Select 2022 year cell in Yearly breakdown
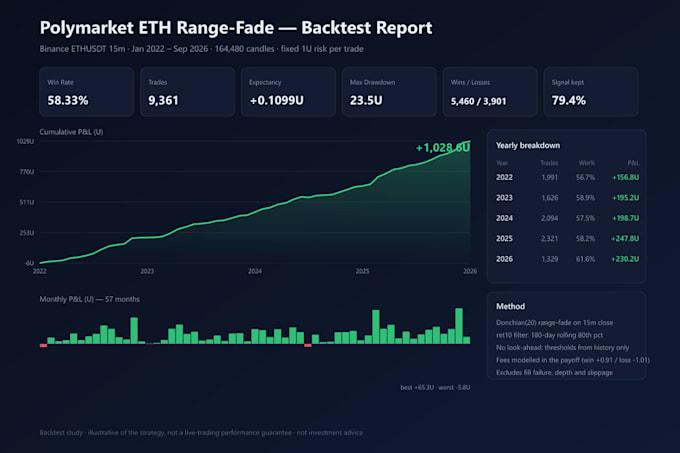 coord(504,177)
